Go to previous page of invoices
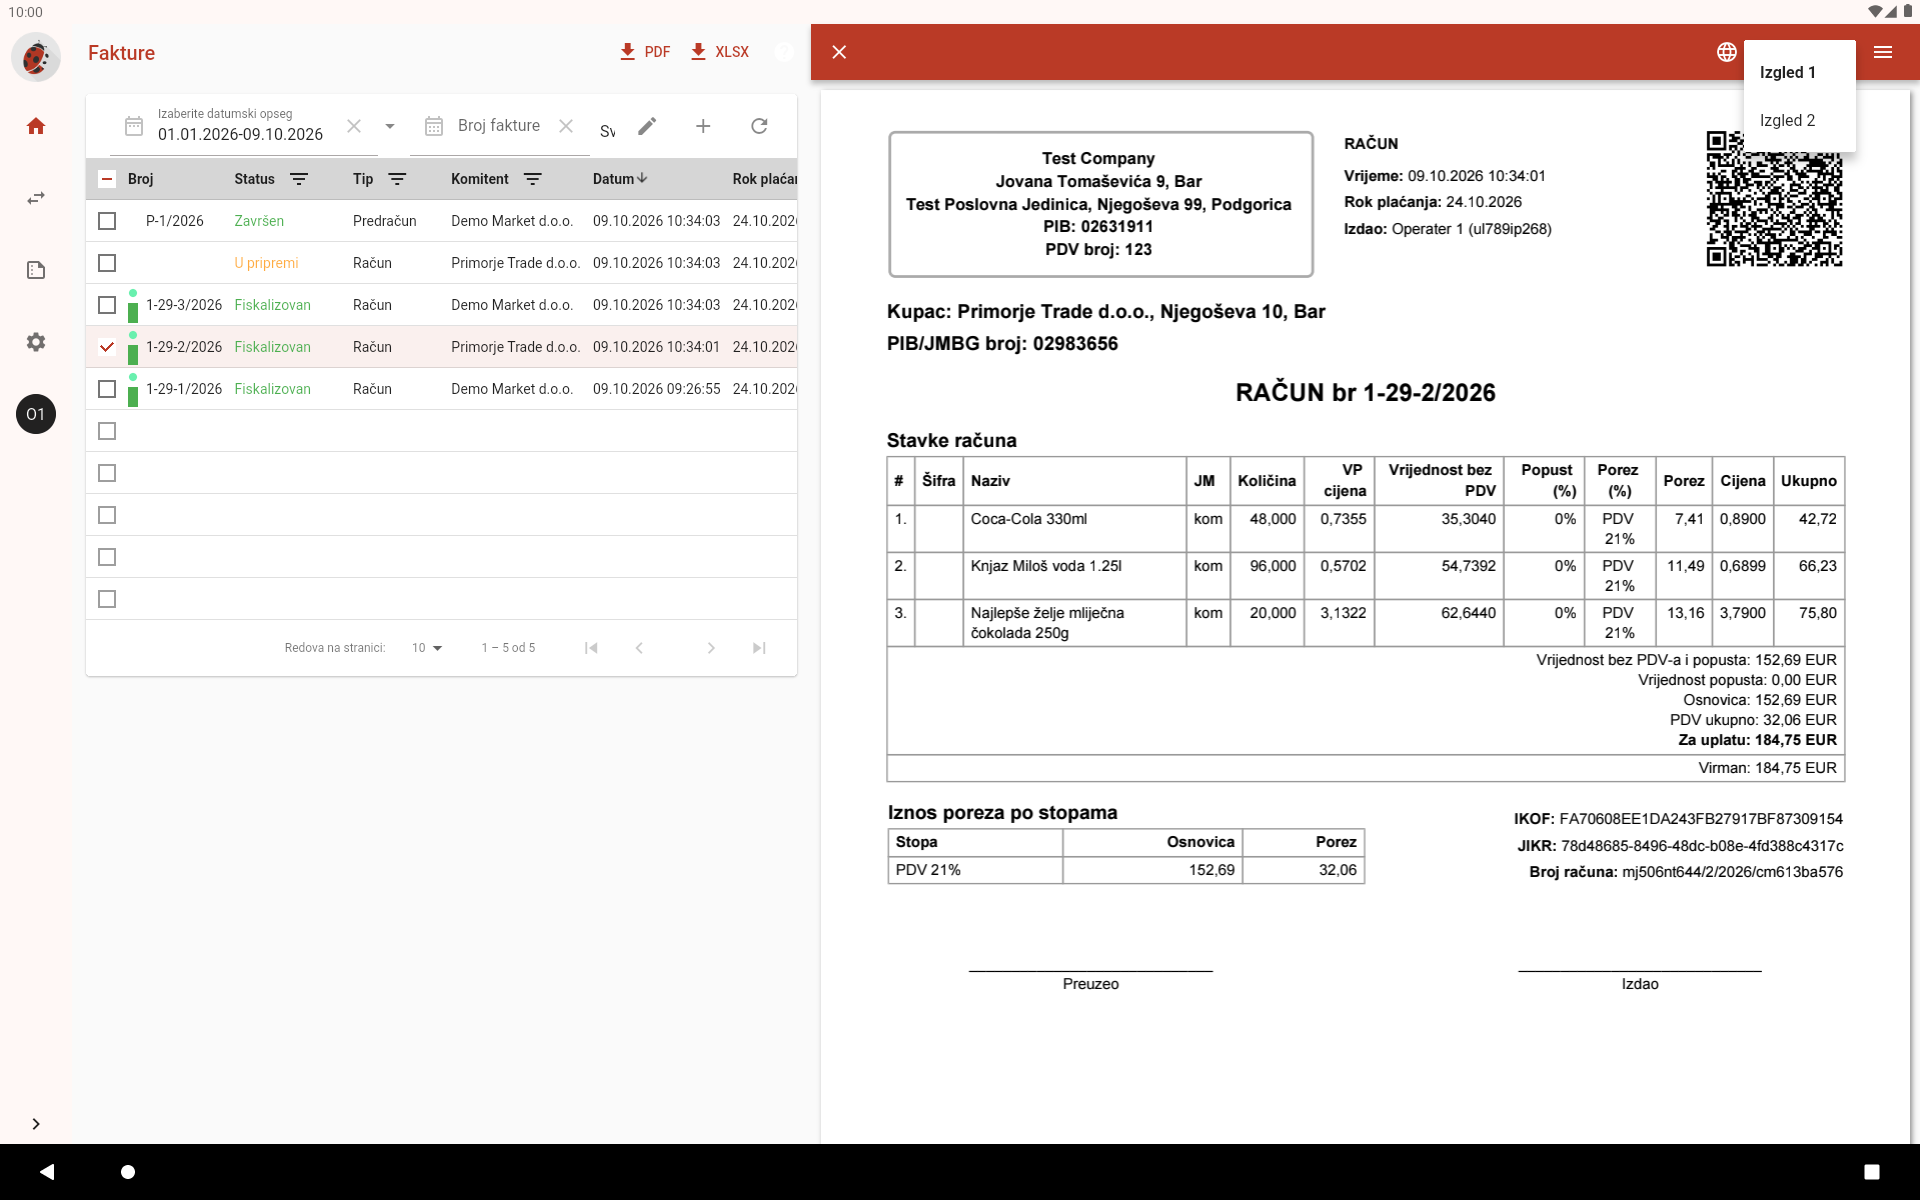The width and height of the screenshot is (1920, 1200). click(x=639, y=648)
